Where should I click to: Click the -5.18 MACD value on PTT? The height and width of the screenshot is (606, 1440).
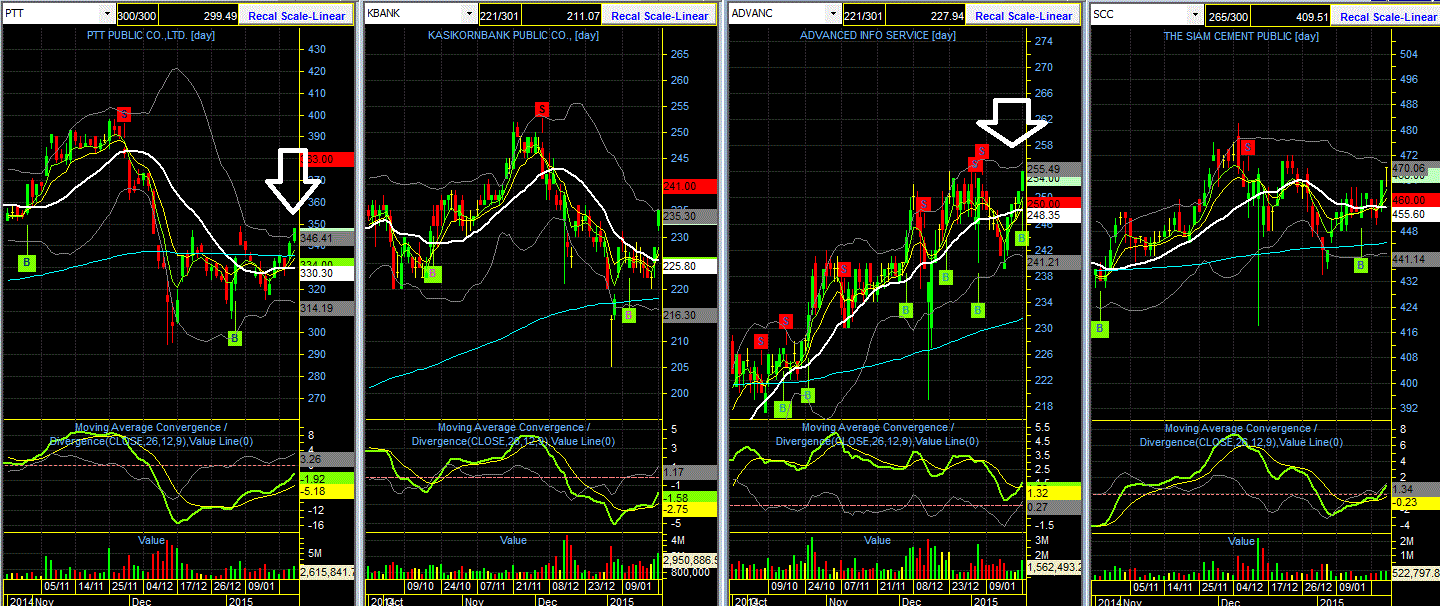click(327, 492)
